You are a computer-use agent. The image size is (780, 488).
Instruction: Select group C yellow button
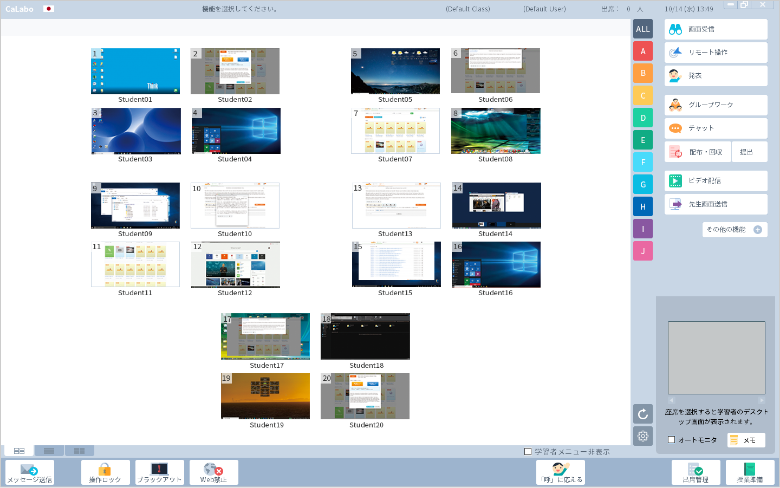pos(643,96)
